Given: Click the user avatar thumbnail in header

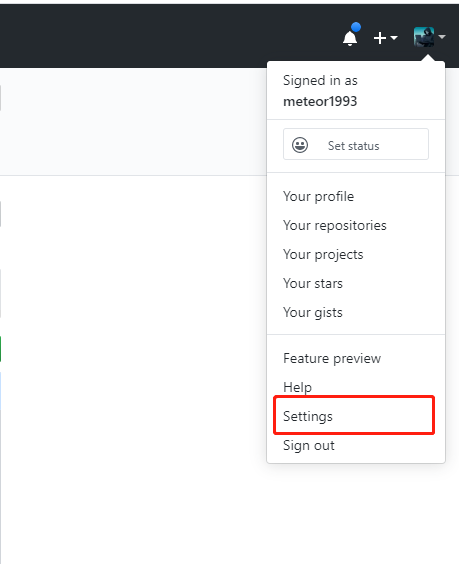Looking at the screenshot, I should [x=424, y=37].
